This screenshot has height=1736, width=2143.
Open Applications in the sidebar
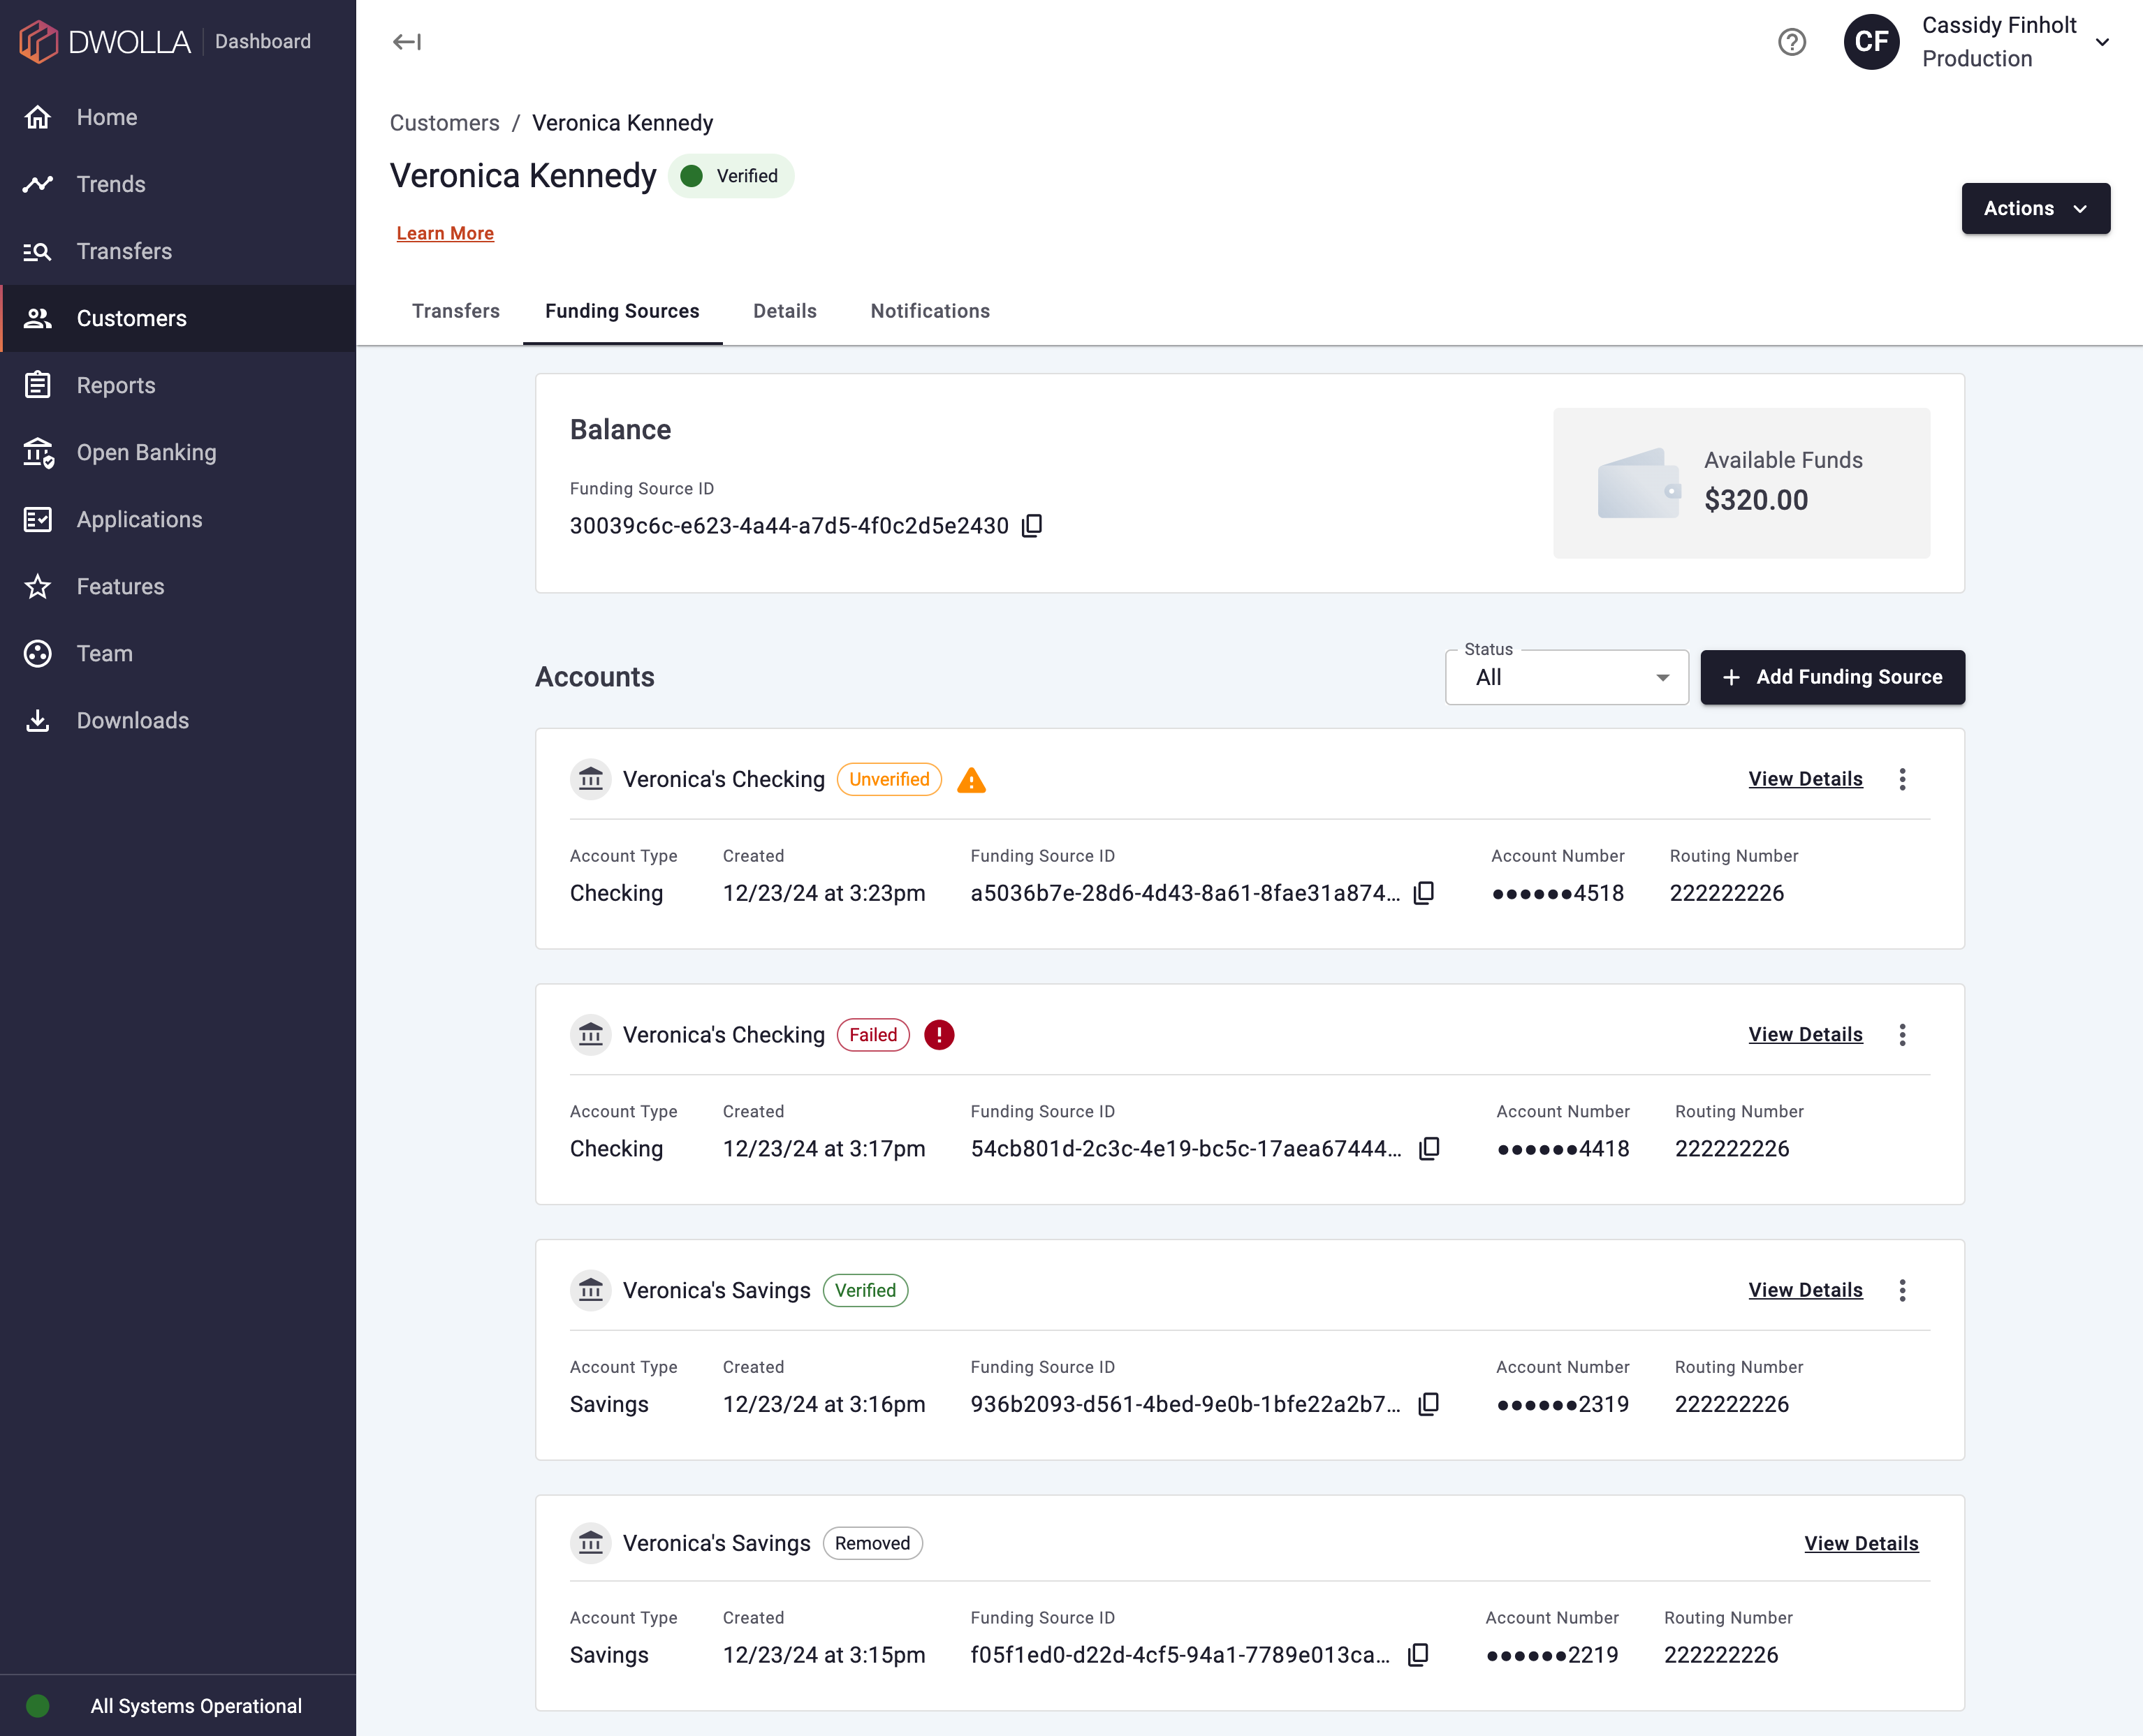tap(178, 519)
